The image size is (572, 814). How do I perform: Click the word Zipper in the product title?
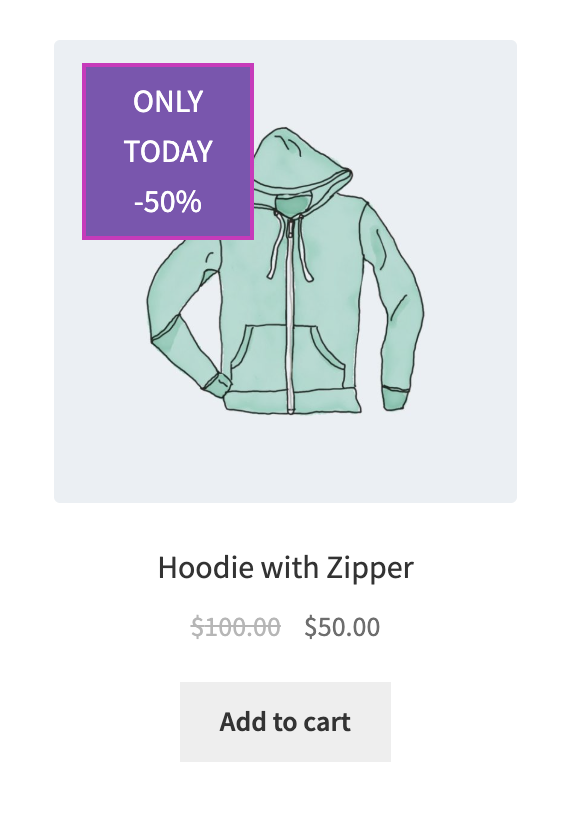pyautogui.click(x=370, y=568)
